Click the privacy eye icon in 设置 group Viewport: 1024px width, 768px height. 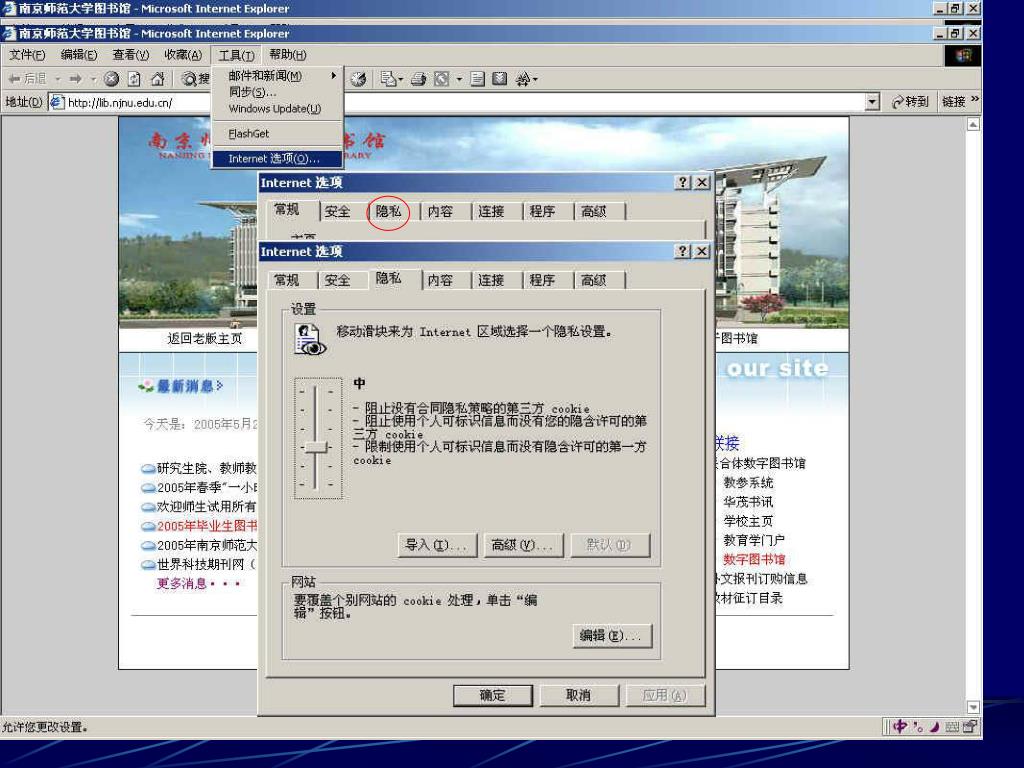coord(310,339)
